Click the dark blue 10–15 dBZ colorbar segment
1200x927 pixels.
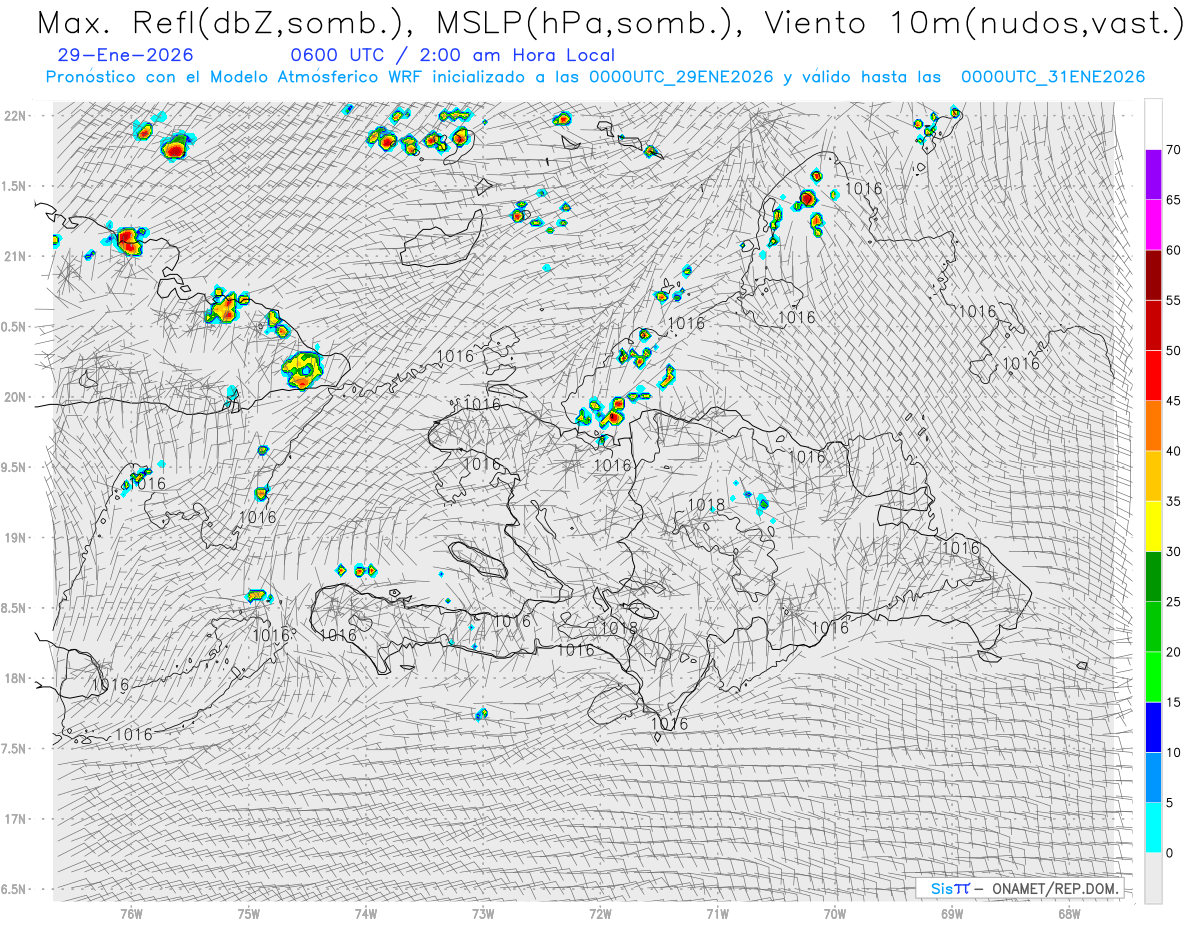pos(1153,727)
